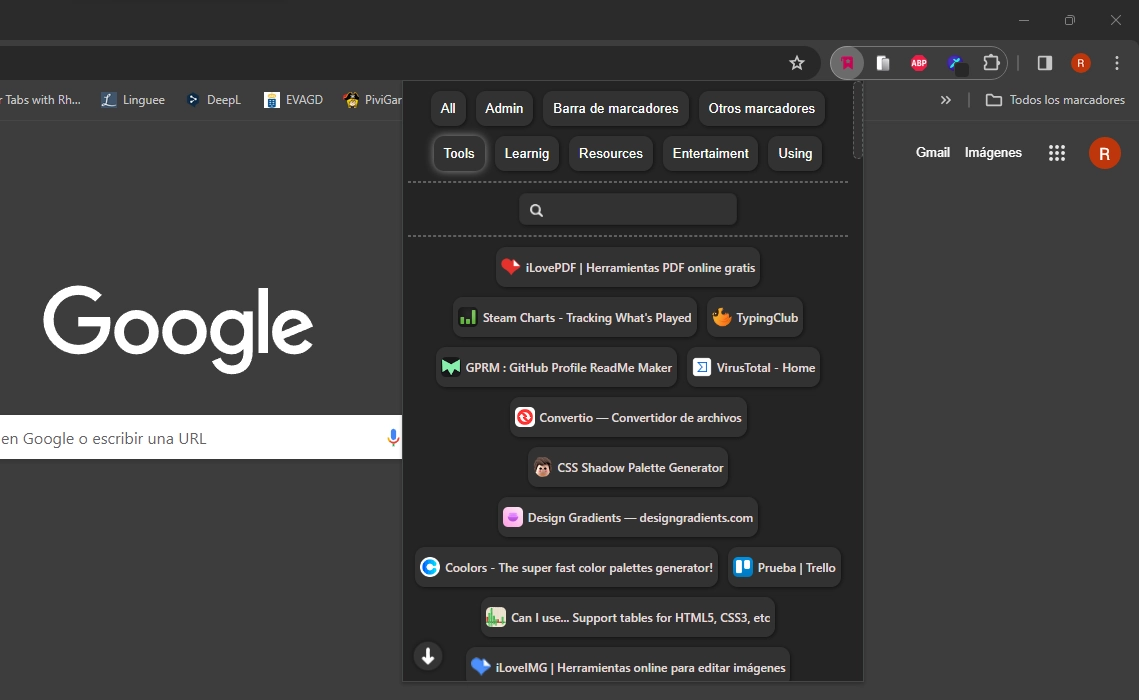Open Coolors color palettes generator bookmark
The width and height of the screenshot is (1139, 700).
coord(567,569)
